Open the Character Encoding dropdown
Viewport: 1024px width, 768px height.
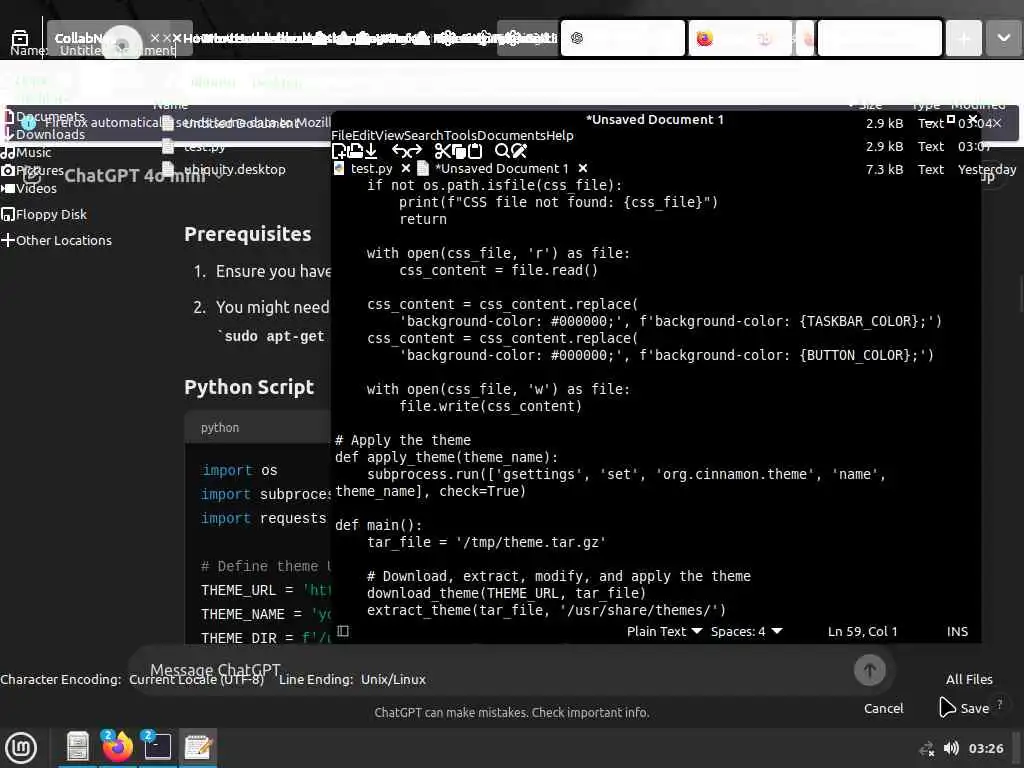tap(196, 679)
